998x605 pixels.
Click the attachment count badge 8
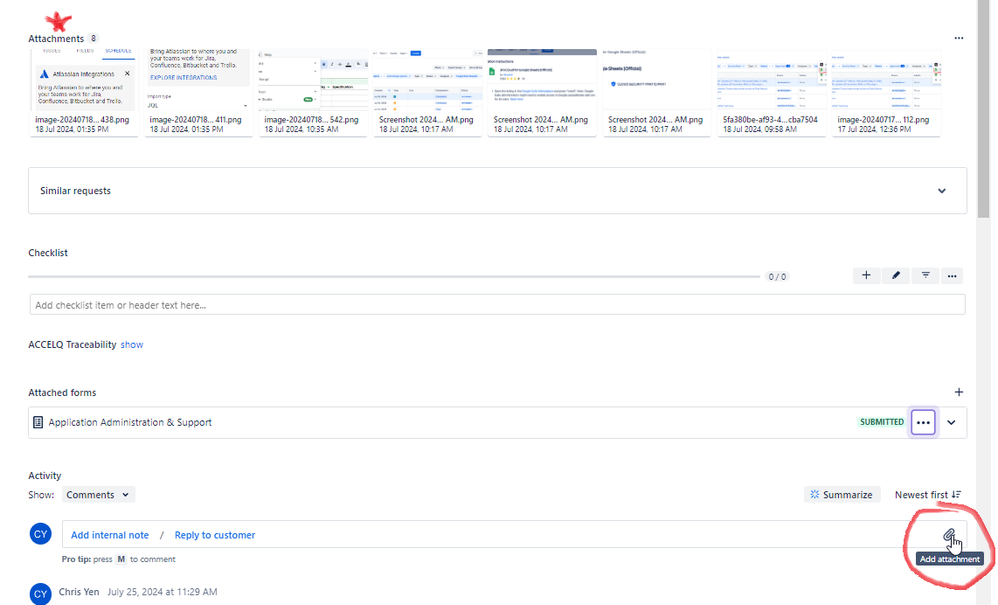tap(93, 39)
